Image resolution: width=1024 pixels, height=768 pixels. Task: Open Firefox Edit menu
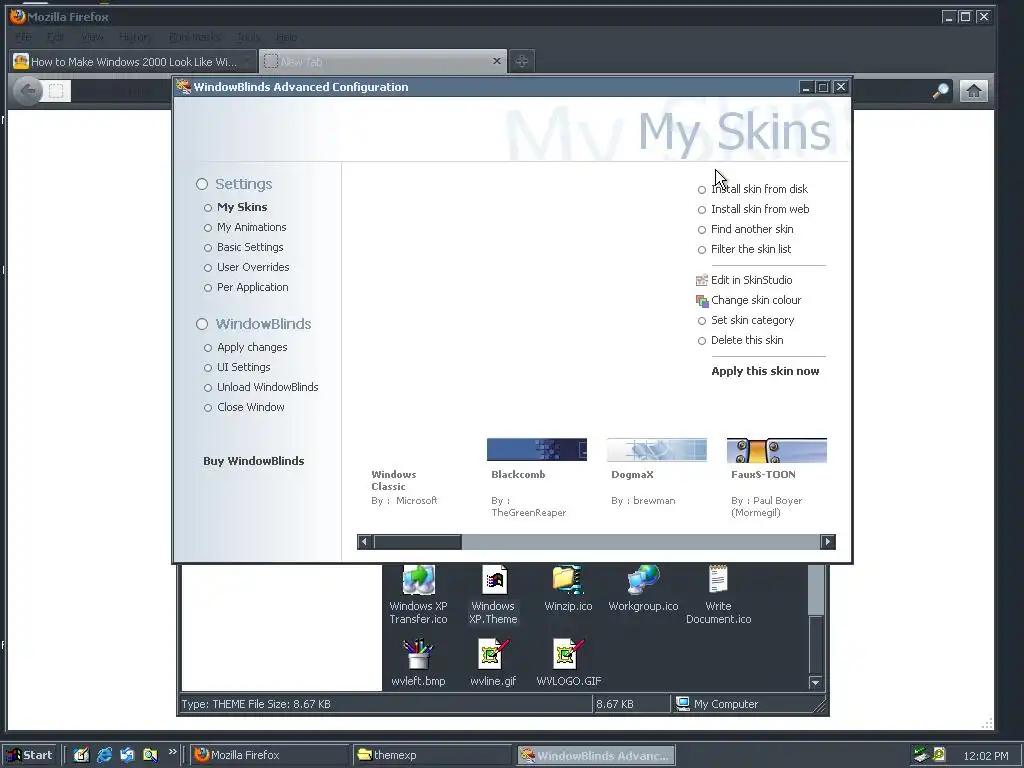click(56, 37)
